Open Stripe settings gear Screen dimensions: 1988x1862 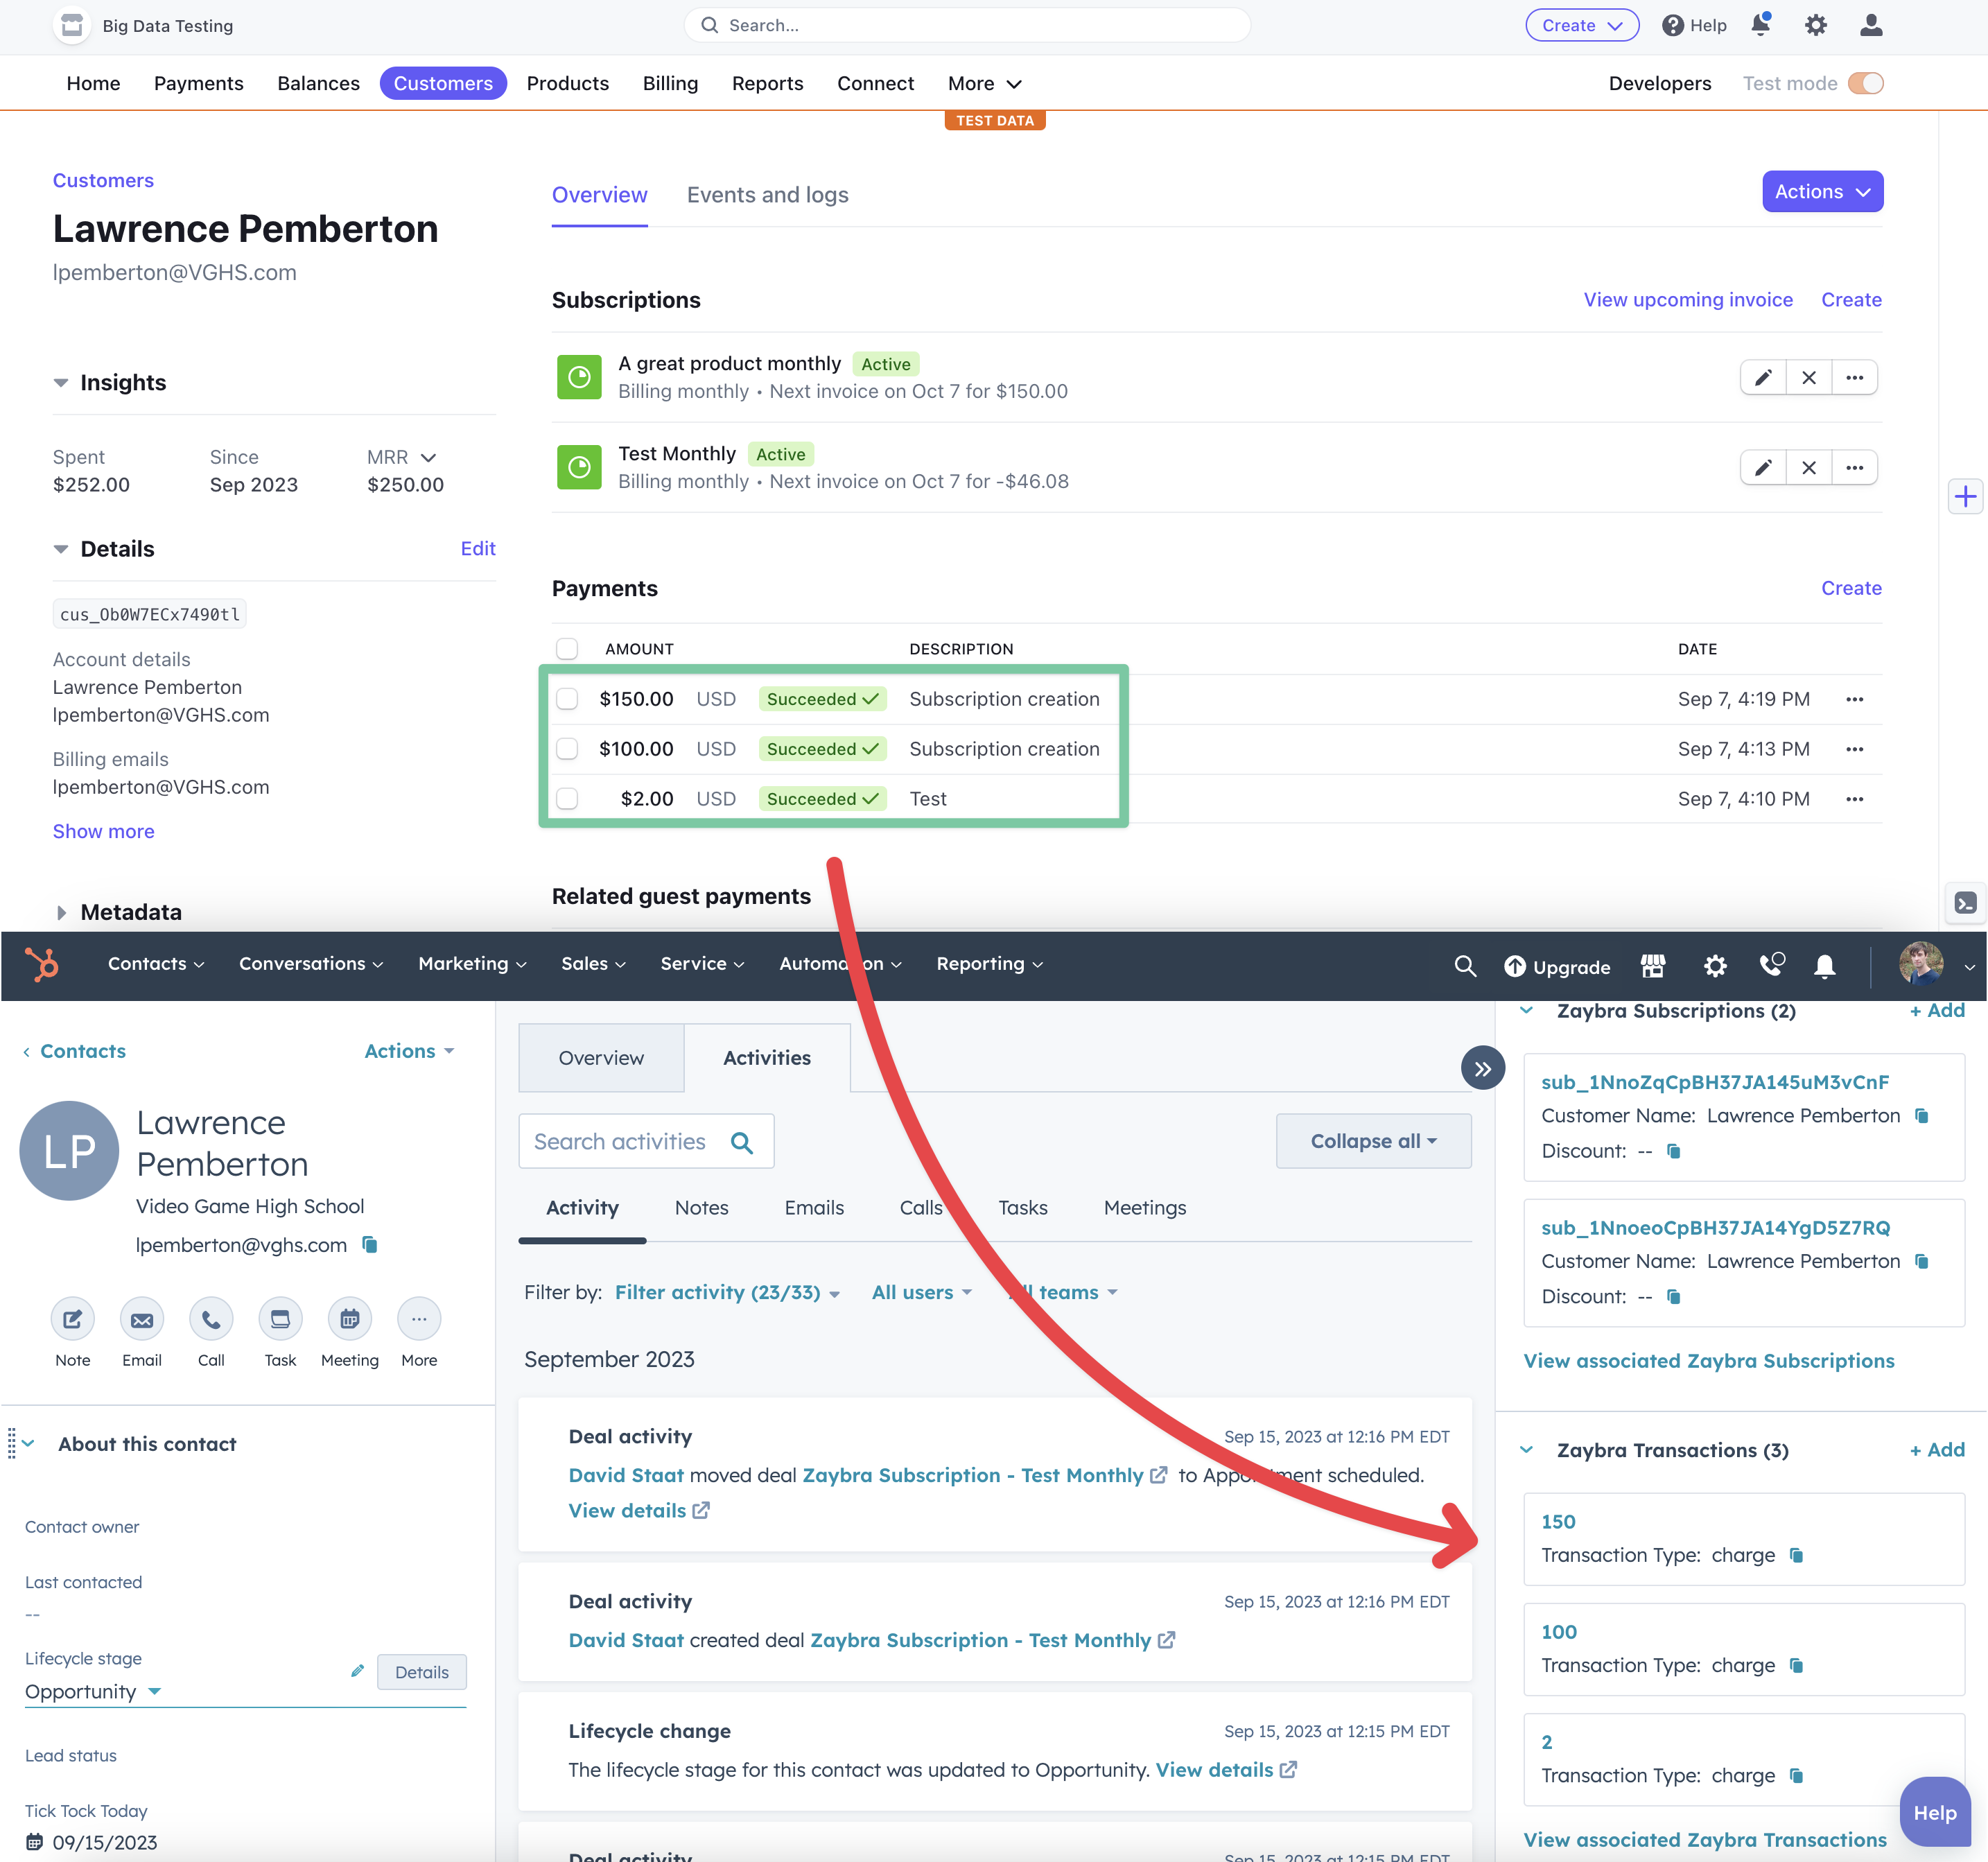point(1816,25)
